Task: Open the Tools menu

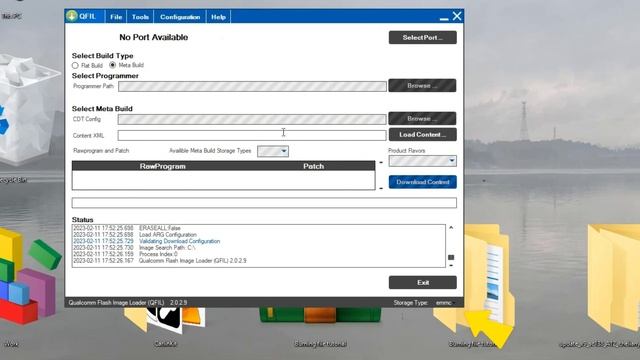Action: coord(140,17)
